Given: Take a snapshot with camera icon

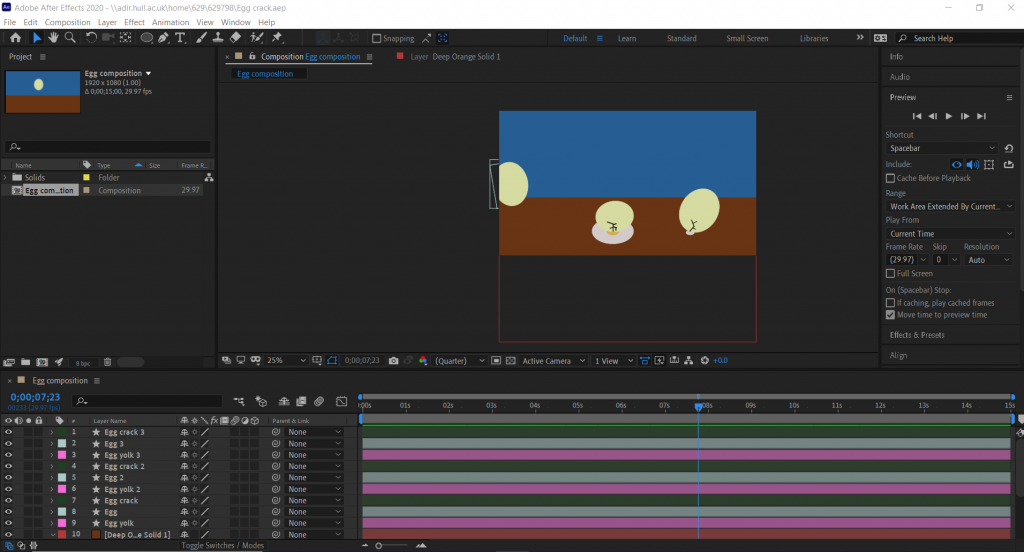Looking at the screenshot, I should pyautogui.click(x=393, y=360).
